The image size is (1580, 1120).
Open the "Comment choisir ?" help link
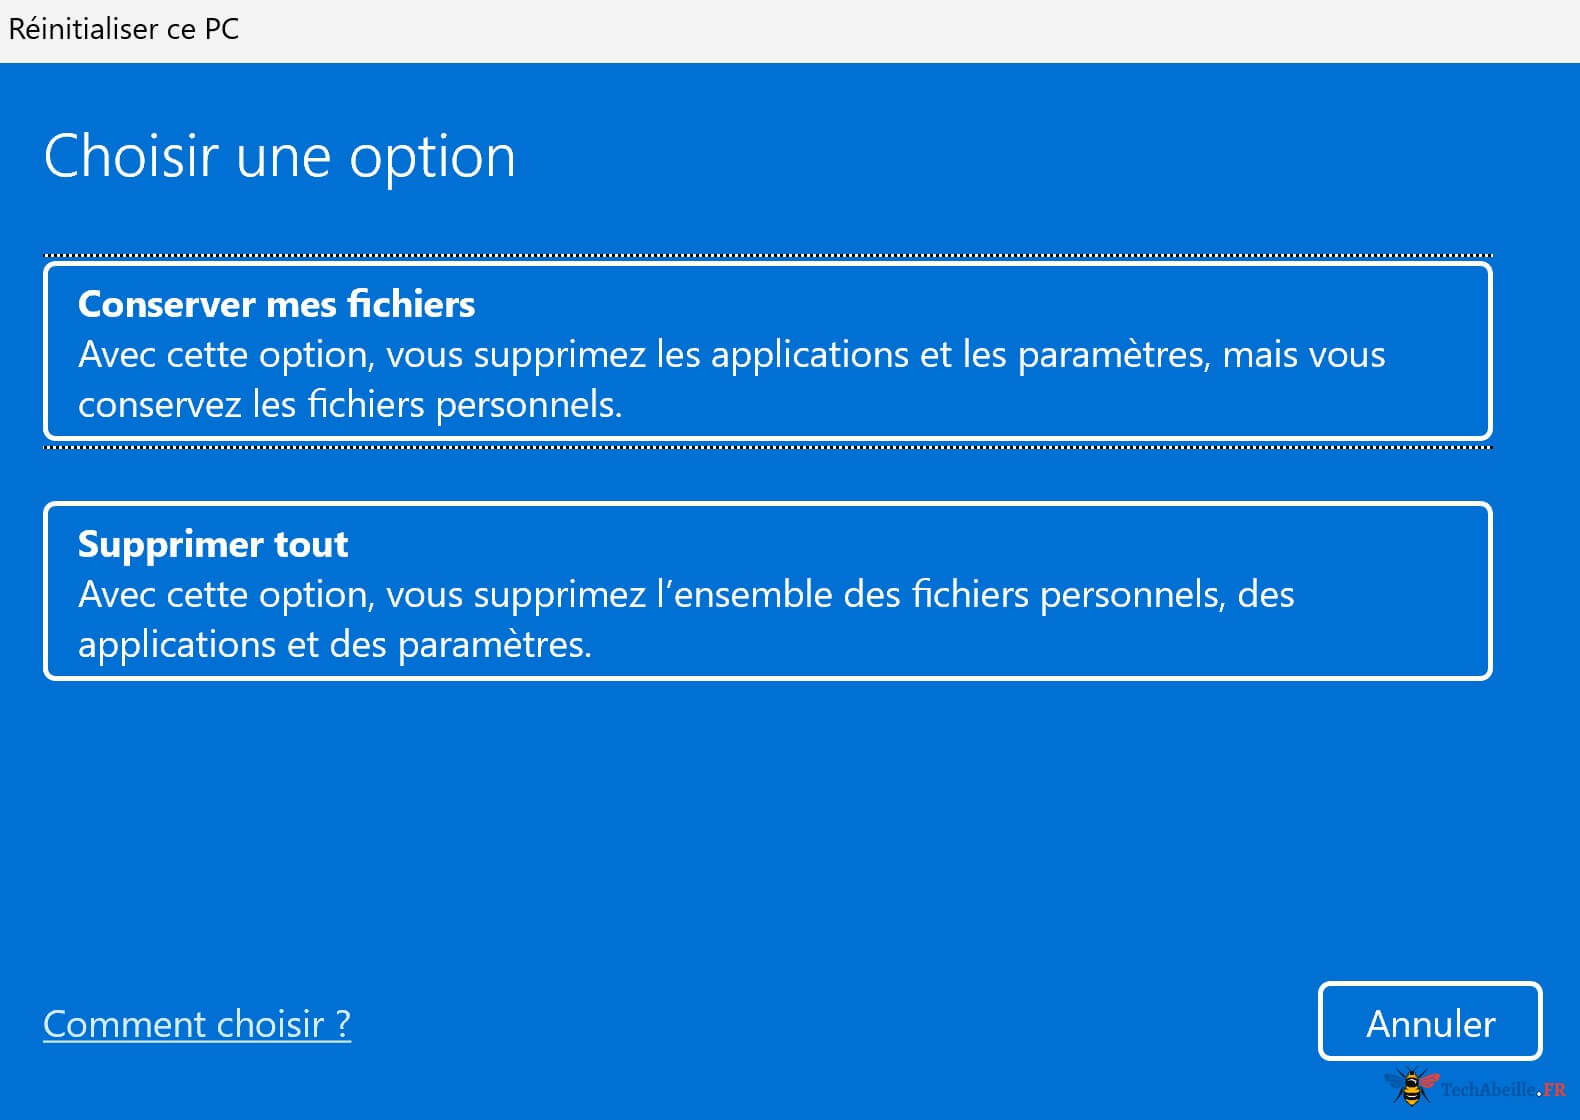coord(197,1024)
